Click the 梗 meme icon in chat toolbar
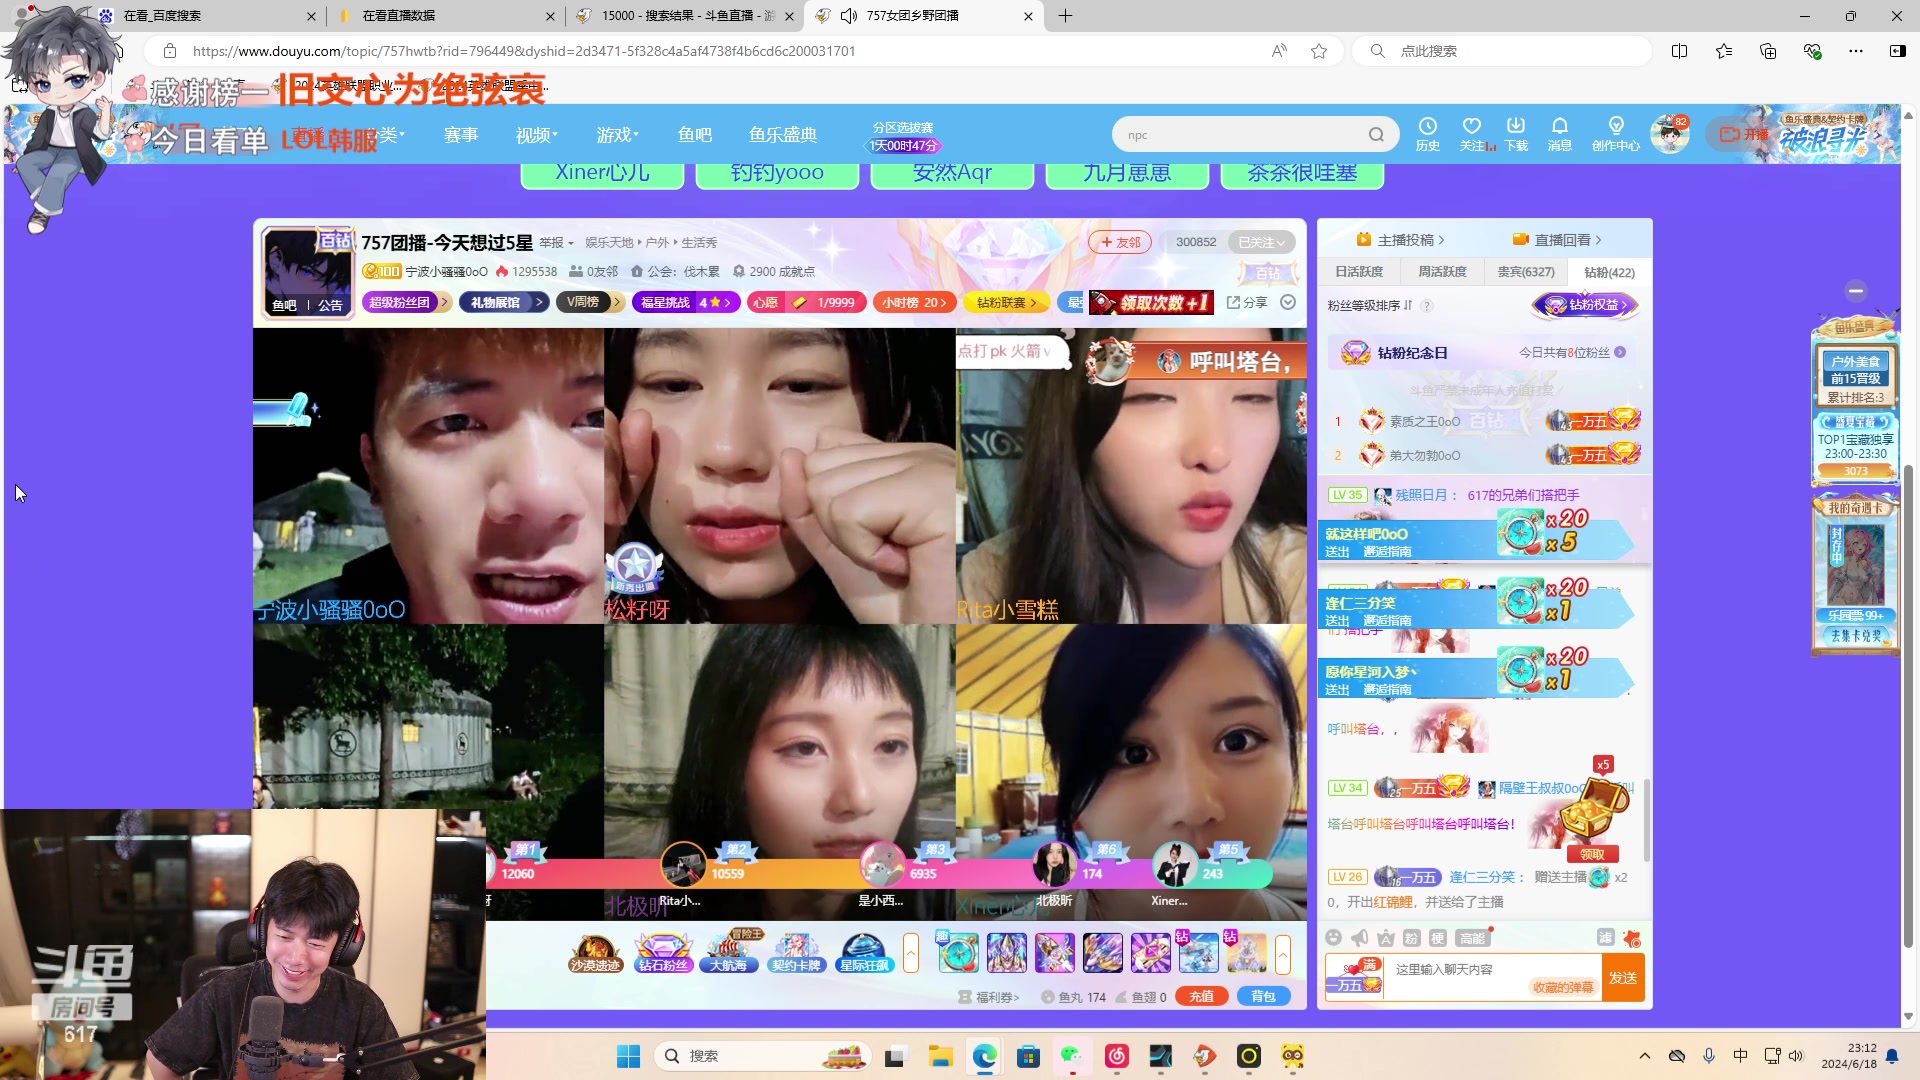This screenshot has height=1080, width=1920. 1437,938
